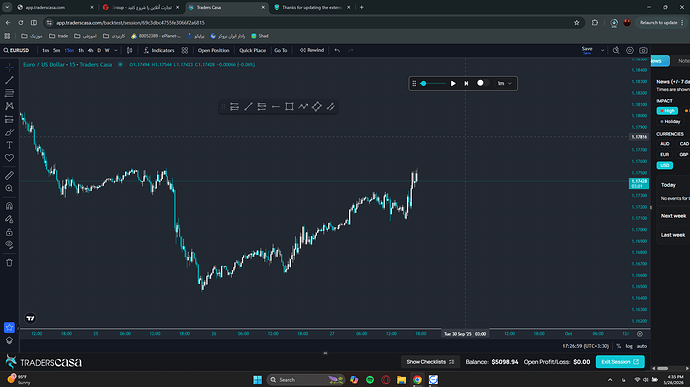Select horizontal parallel lines favorite tool
The width and height of the screenshot is (690, 387).
[235, 107]
